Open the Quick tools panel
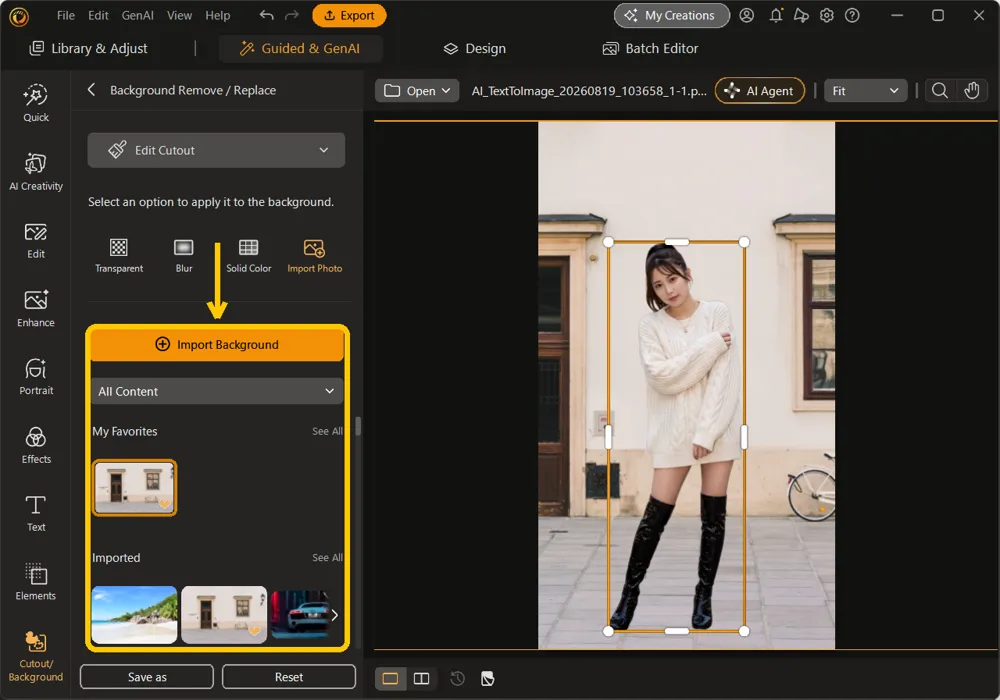This screenshot has height=700, width=1000. tap(36, 103)
